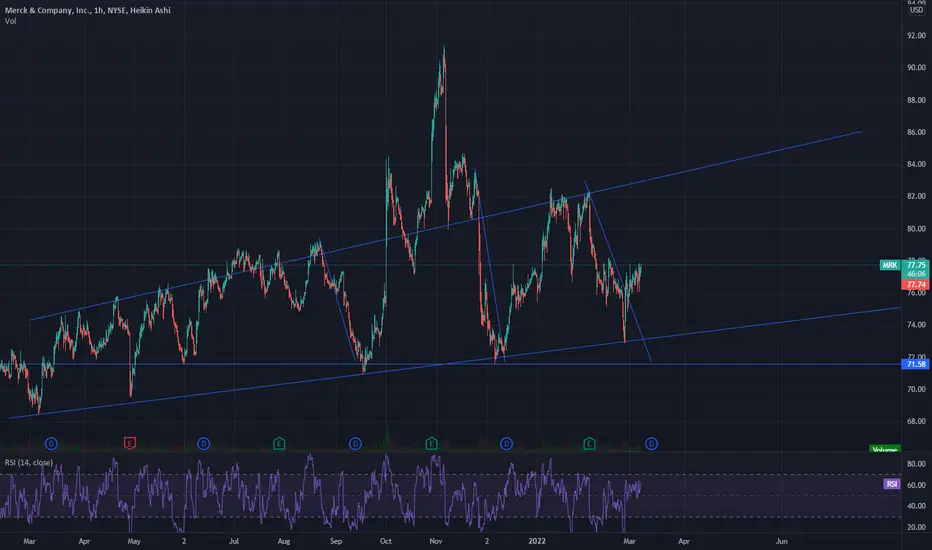This screenshot has width=932, height=550.
Task: Open the green earnings marker in February 2022
Action: [589, 444]
